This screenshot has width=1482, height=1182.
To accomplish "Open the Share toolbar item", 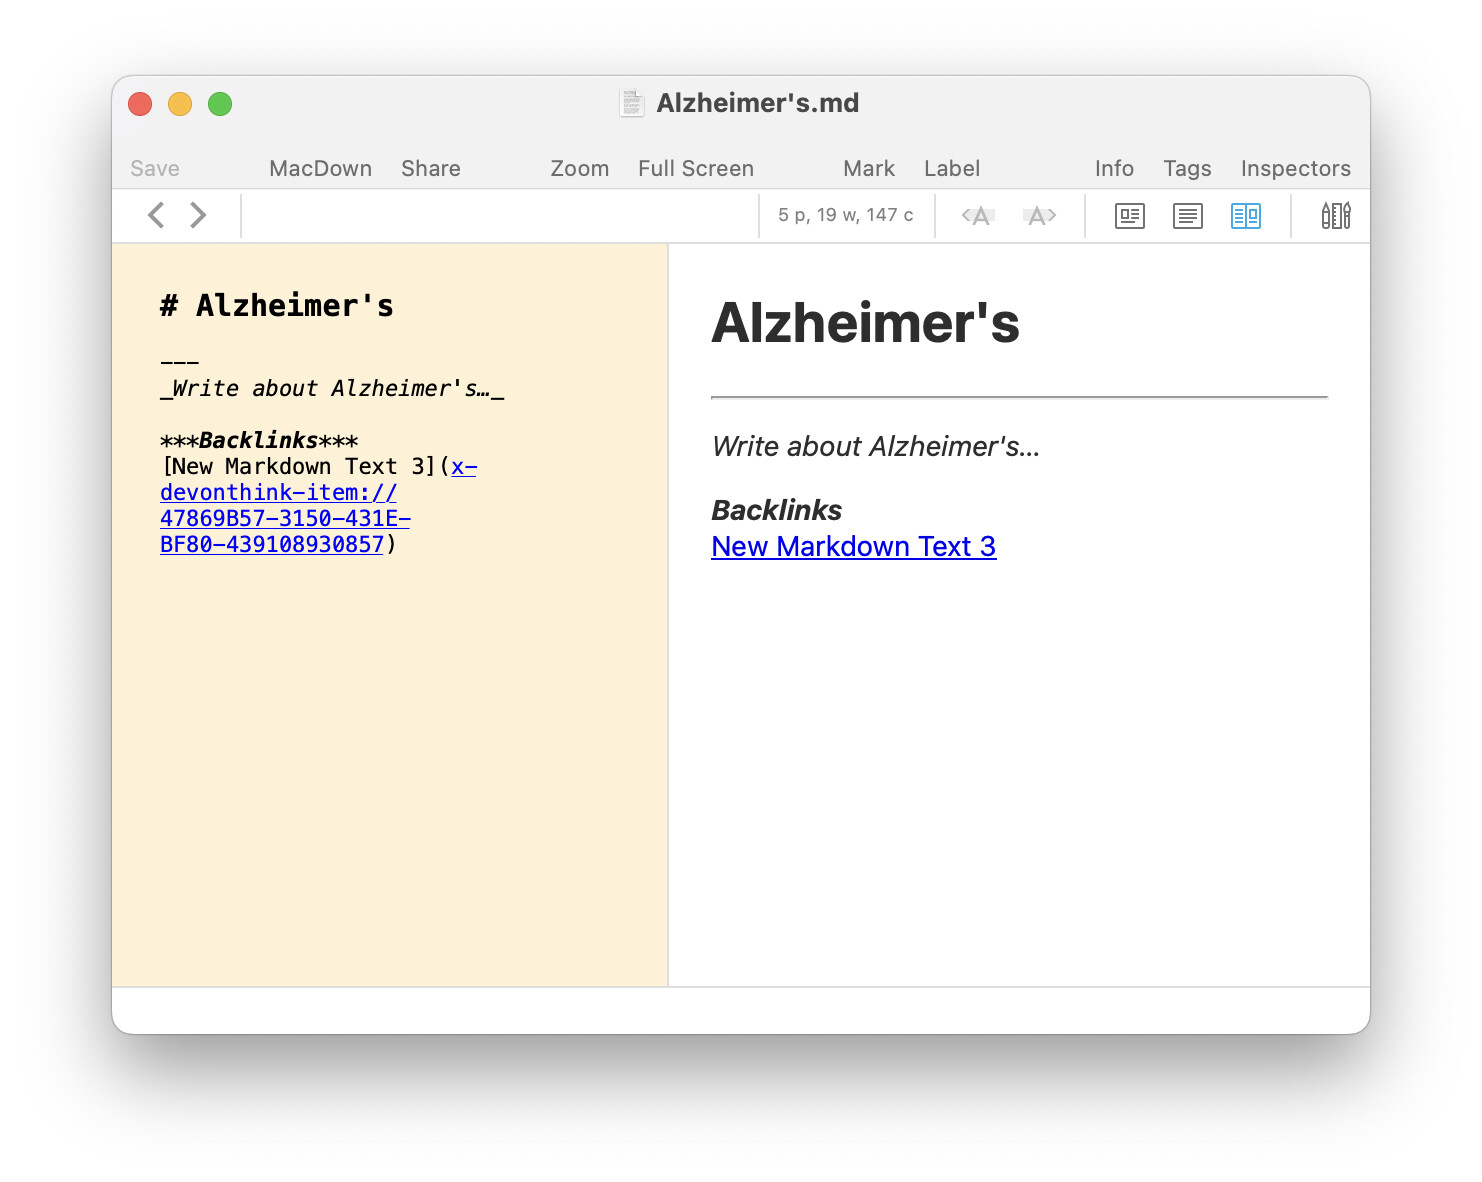I will pyautogui.click(x=431, y=168).
